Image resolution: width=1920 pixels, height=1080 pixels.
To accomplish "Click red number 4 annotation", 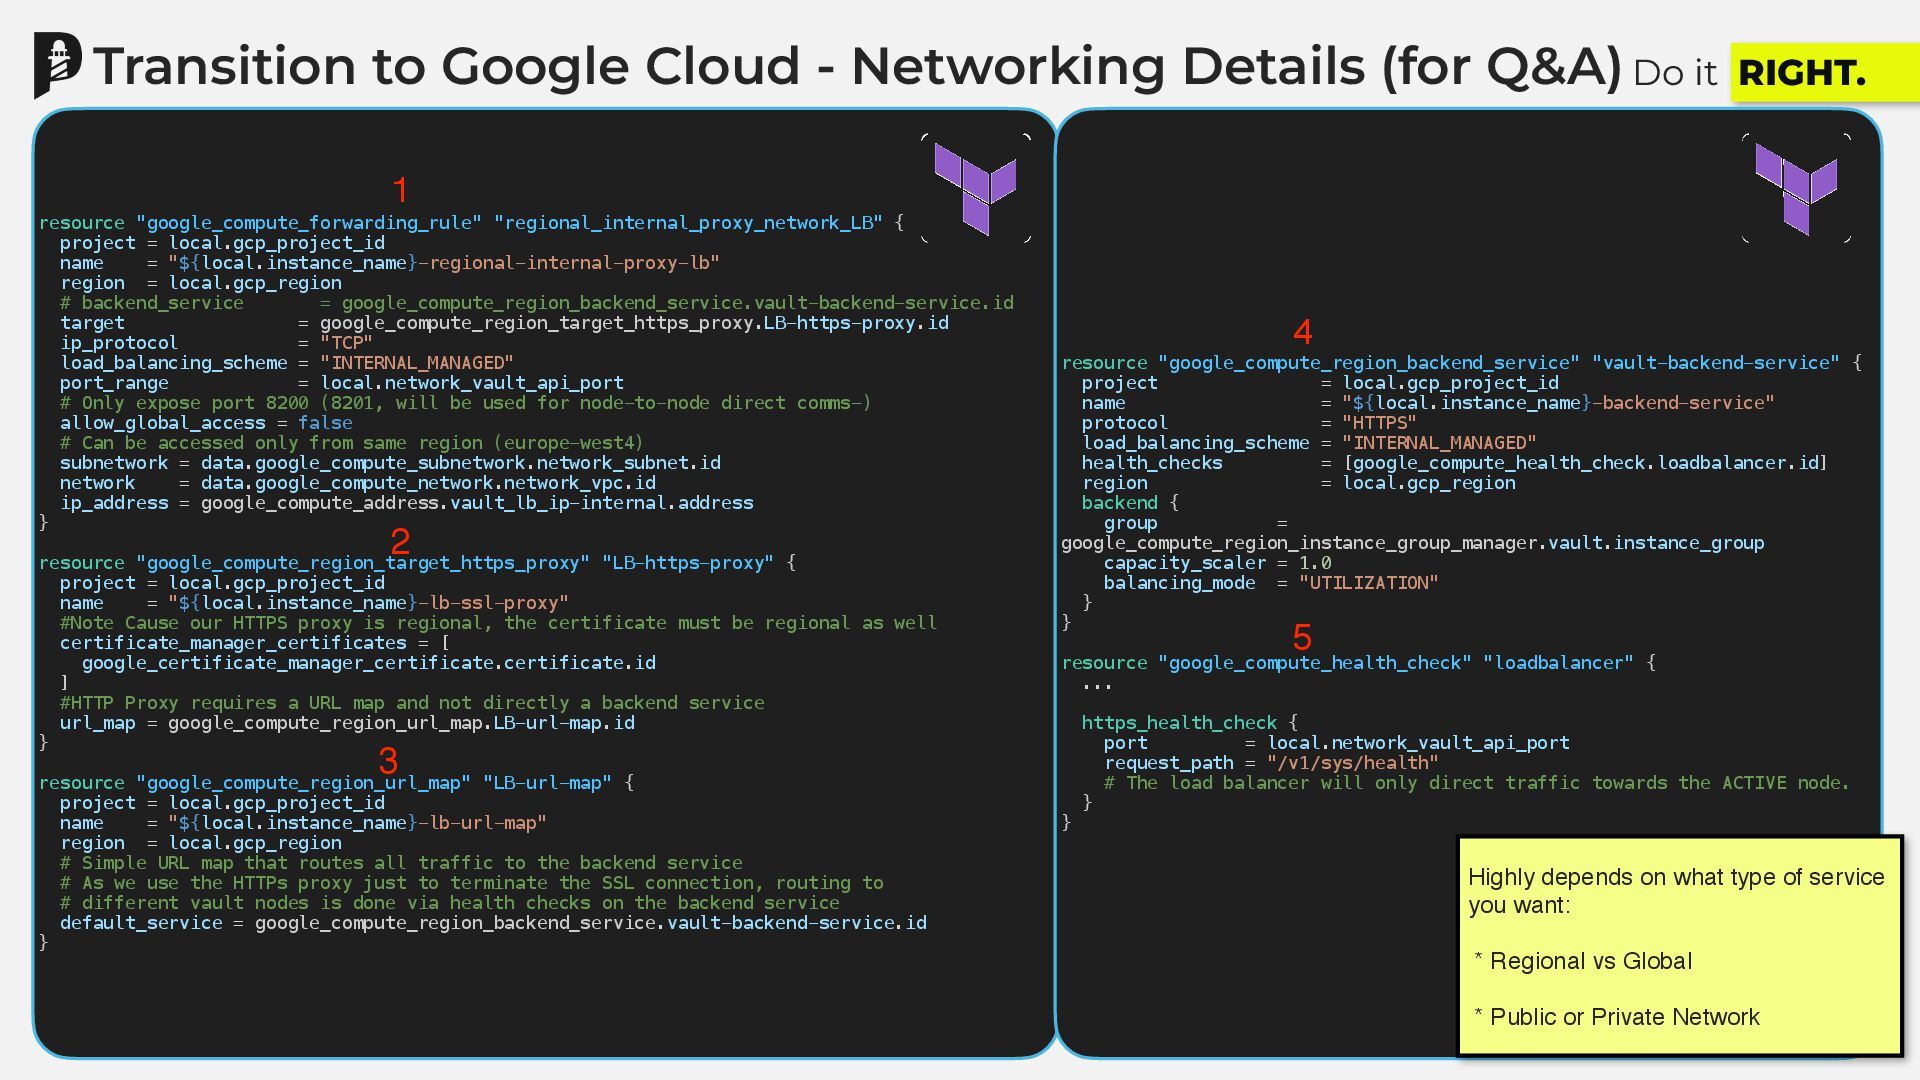I will pos(1302,331).
